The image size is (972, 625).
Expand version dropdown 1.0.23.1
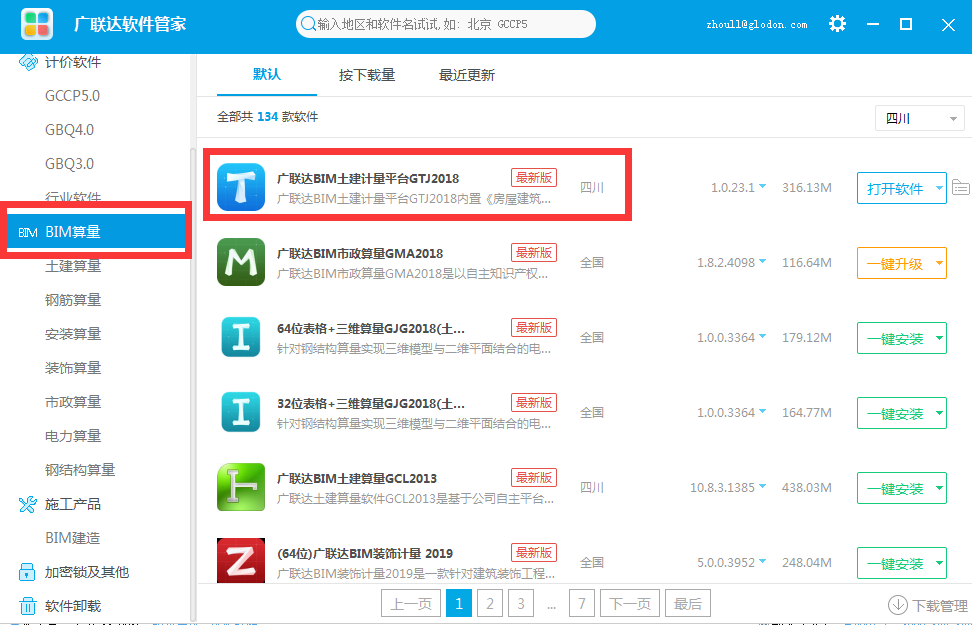762,186
